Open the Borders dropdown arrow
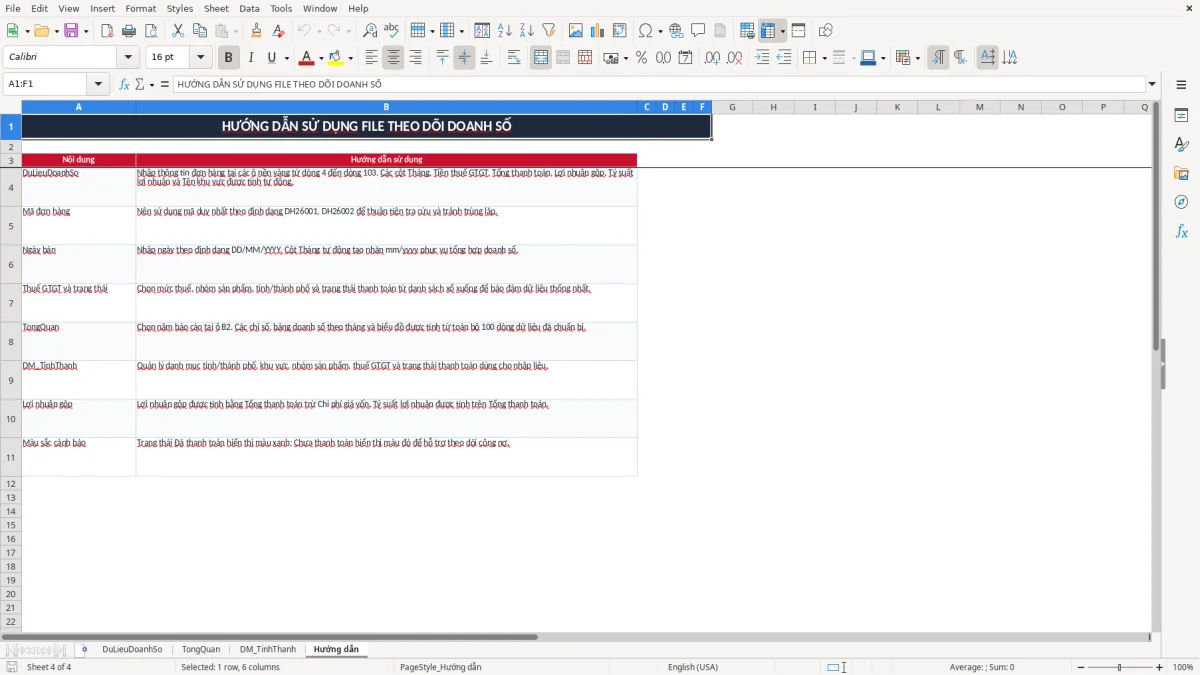This screenshot has width=1200, height=675. click(x=824, y=58)
